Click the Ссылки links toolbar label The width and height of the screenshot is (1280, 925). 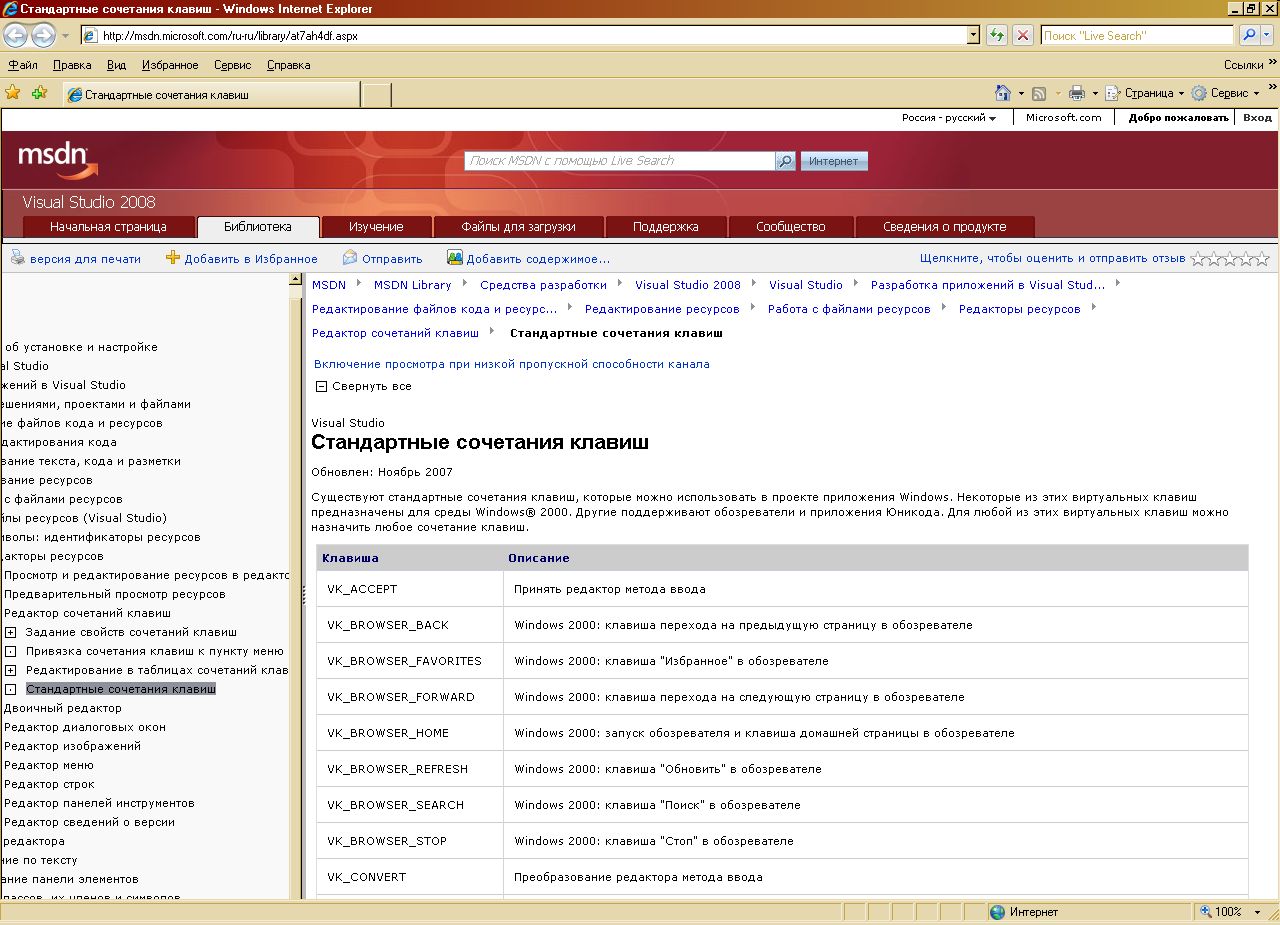point(1244,65)
